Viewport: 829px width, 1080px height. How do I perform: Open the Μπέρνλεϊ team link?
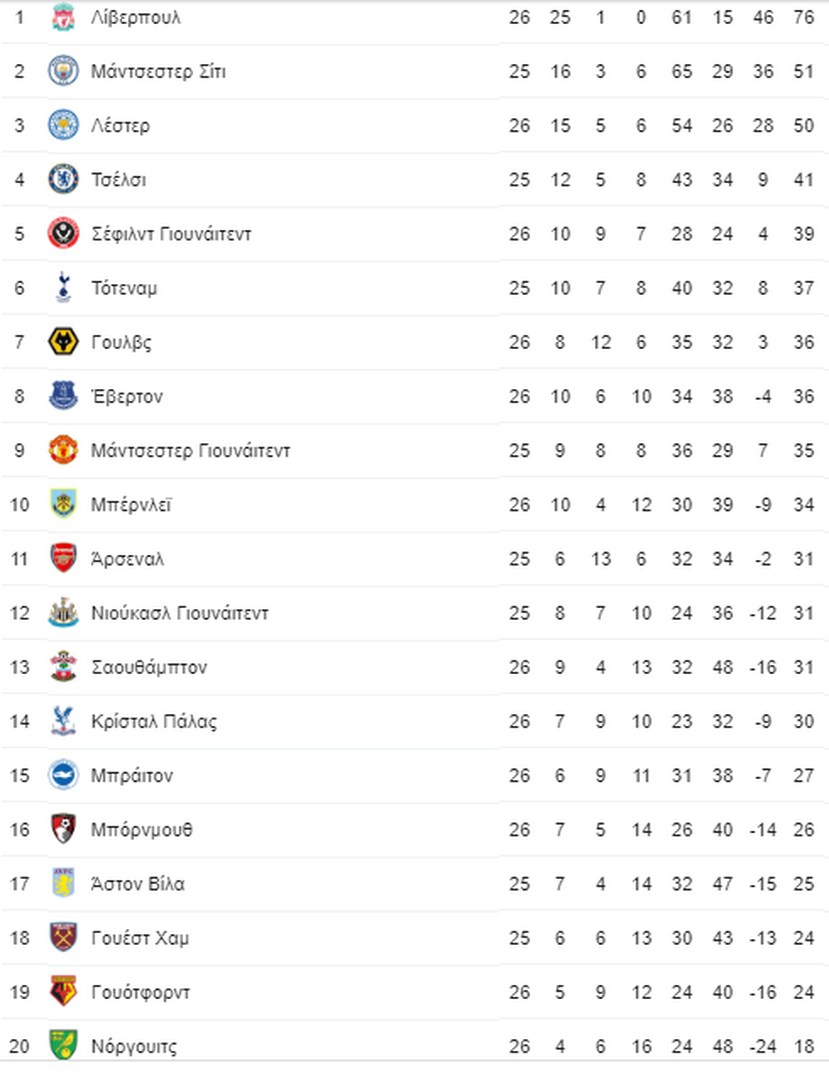pyautogui.click(x=132, y=504)
